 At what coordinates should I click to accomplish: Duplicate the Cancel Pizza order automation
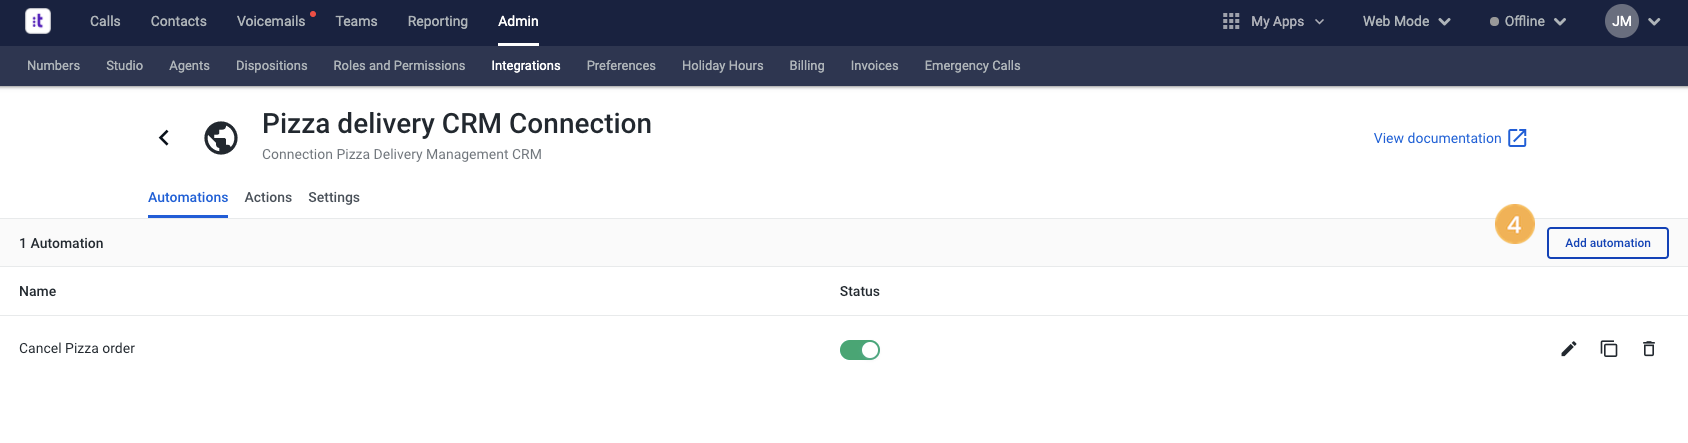coord(1609,349)
